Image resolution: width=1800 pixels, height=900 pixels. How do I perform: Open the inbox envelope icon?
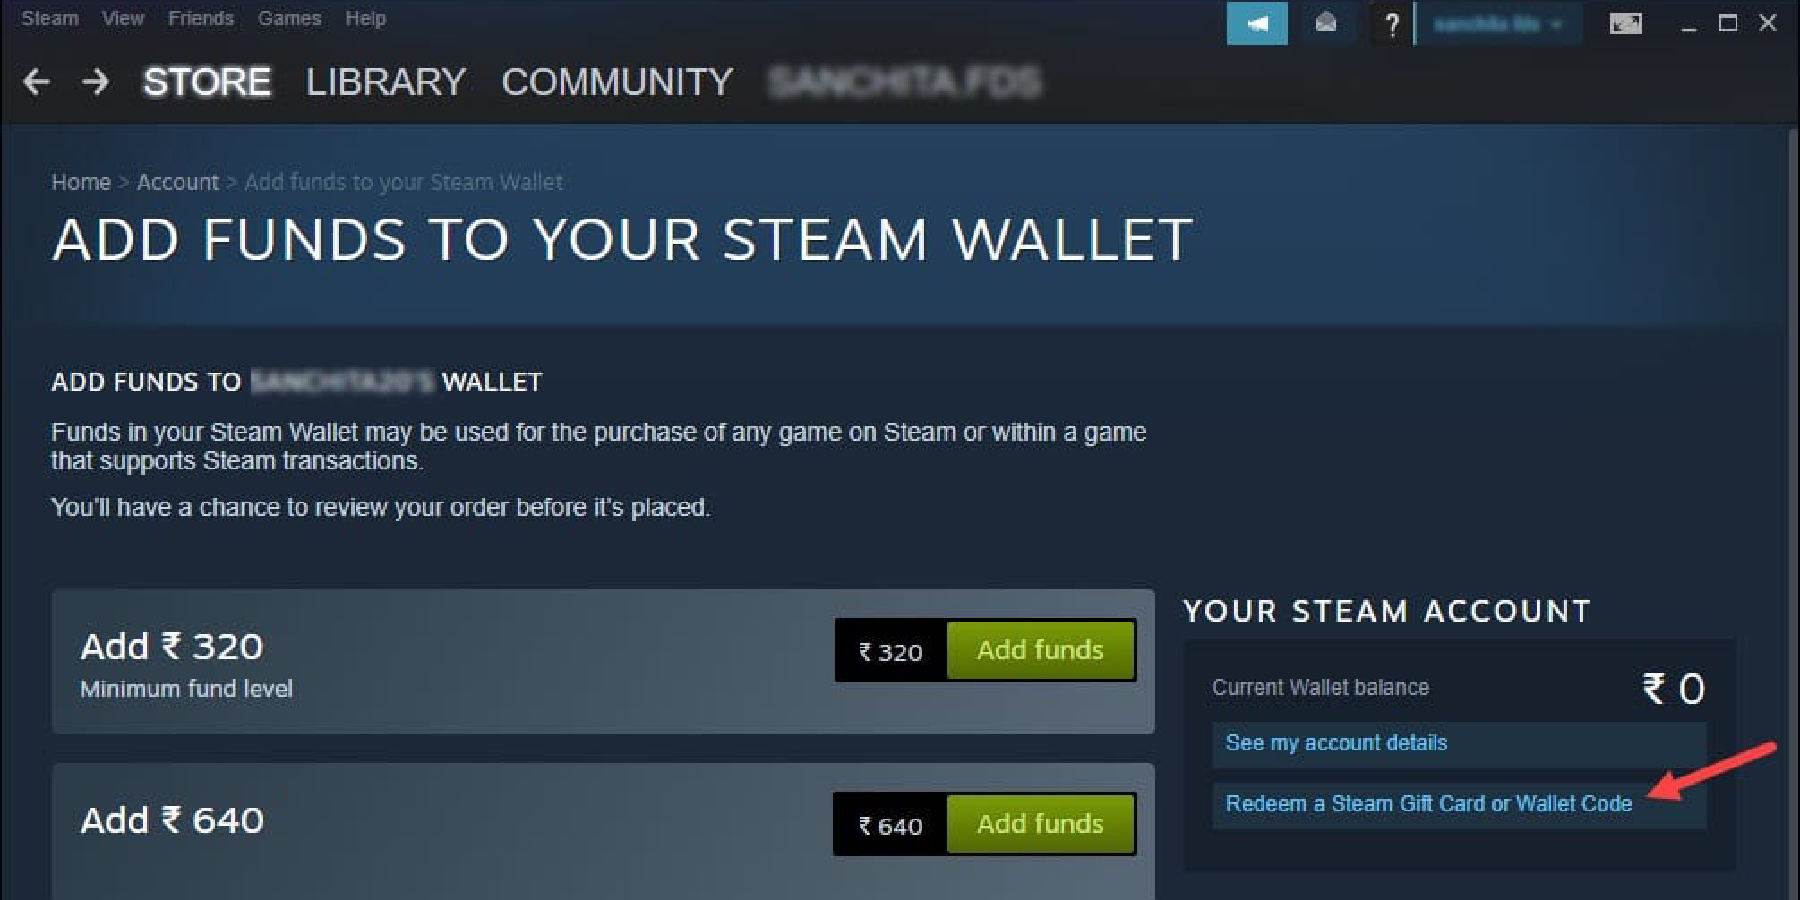1326,23
